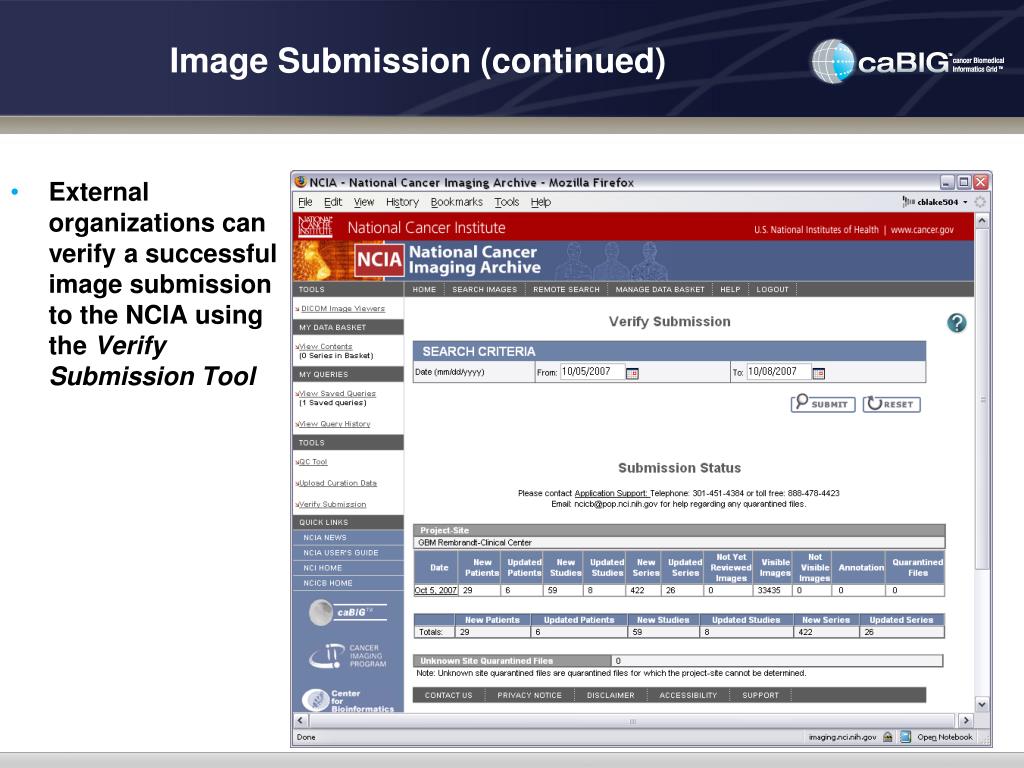Click the SUBMIT search button
The height and width of the screenshot is (768, 1024).
(823, 404)
